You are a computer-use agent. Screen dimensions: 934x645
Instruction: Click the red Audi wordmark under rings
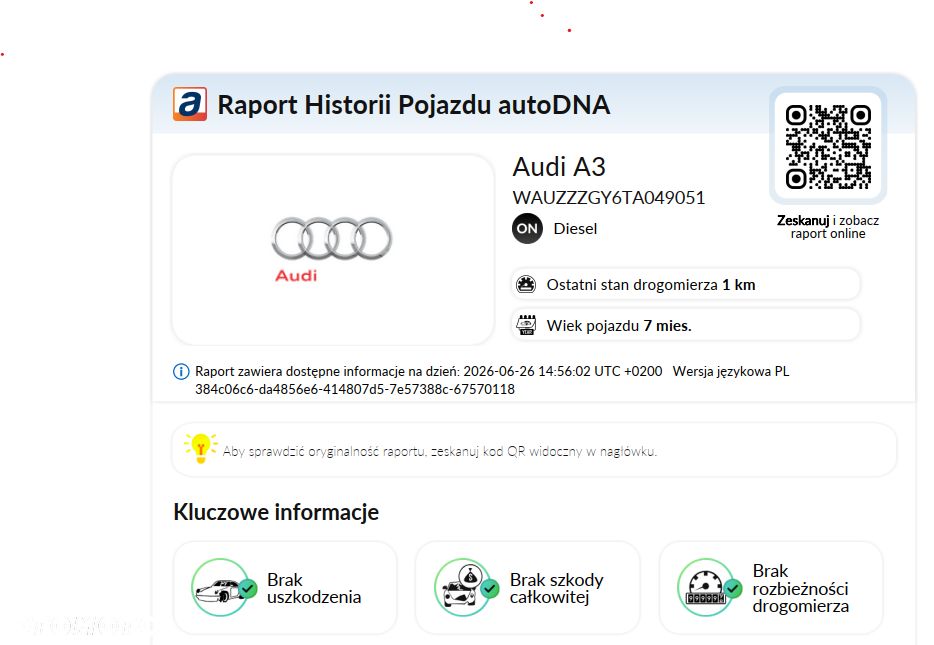(296, 276)
